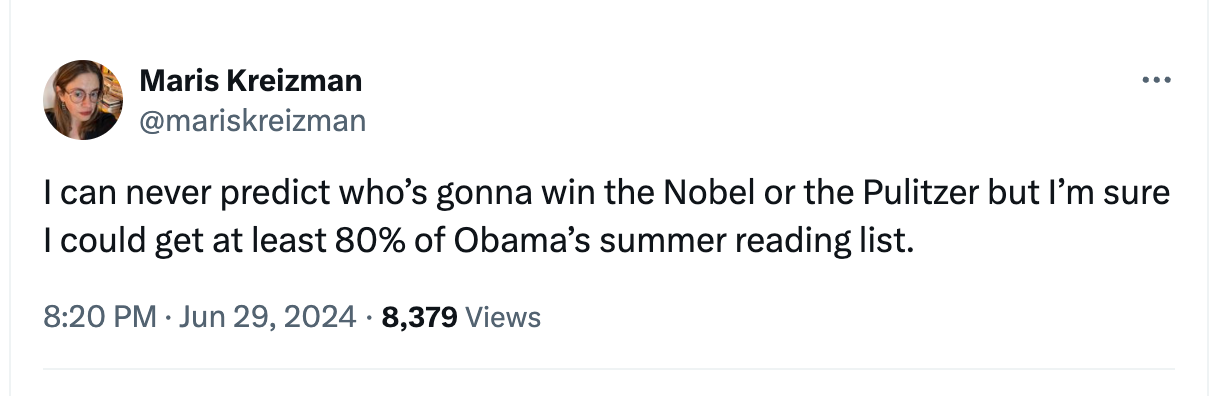Click the Views label beside the count
This screenshot has height=396, width=1214.
pyautogui.click(x=504, y=318)
